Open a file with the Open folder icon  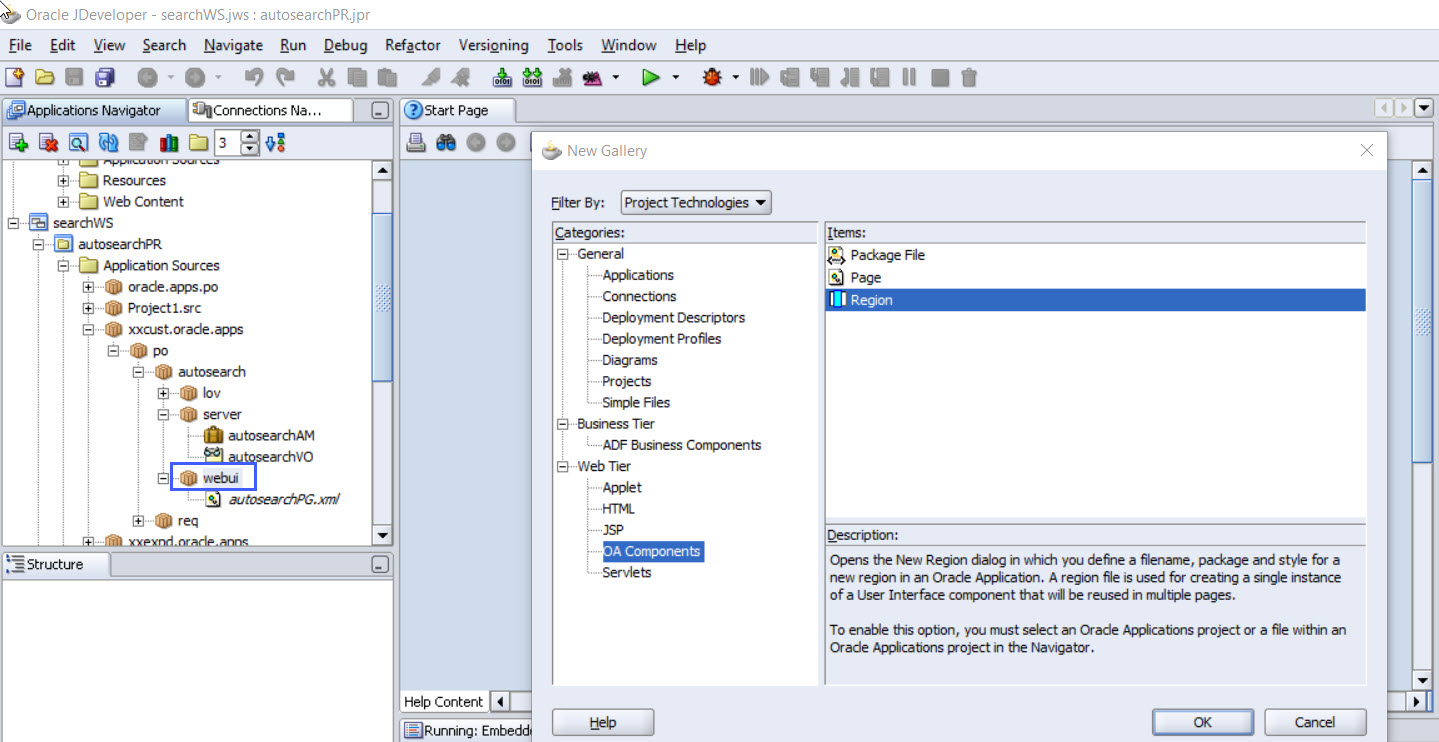point(45,77)
